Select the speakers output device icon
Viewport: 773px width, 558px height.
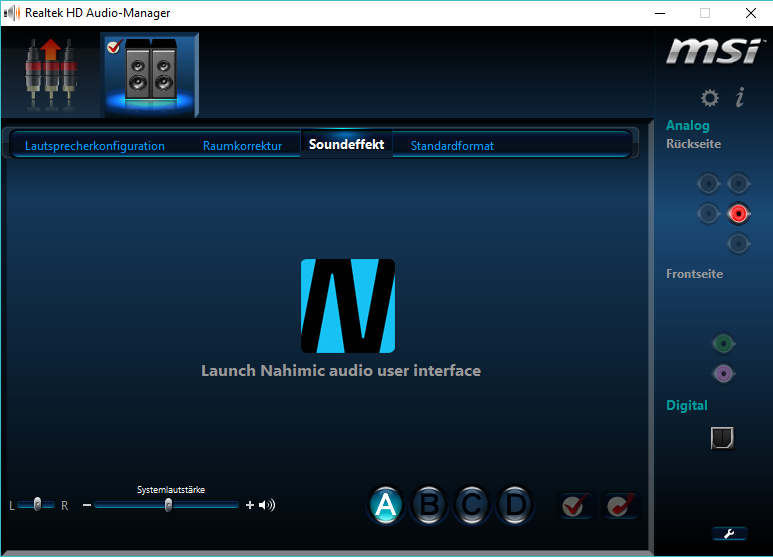point(149,75)
